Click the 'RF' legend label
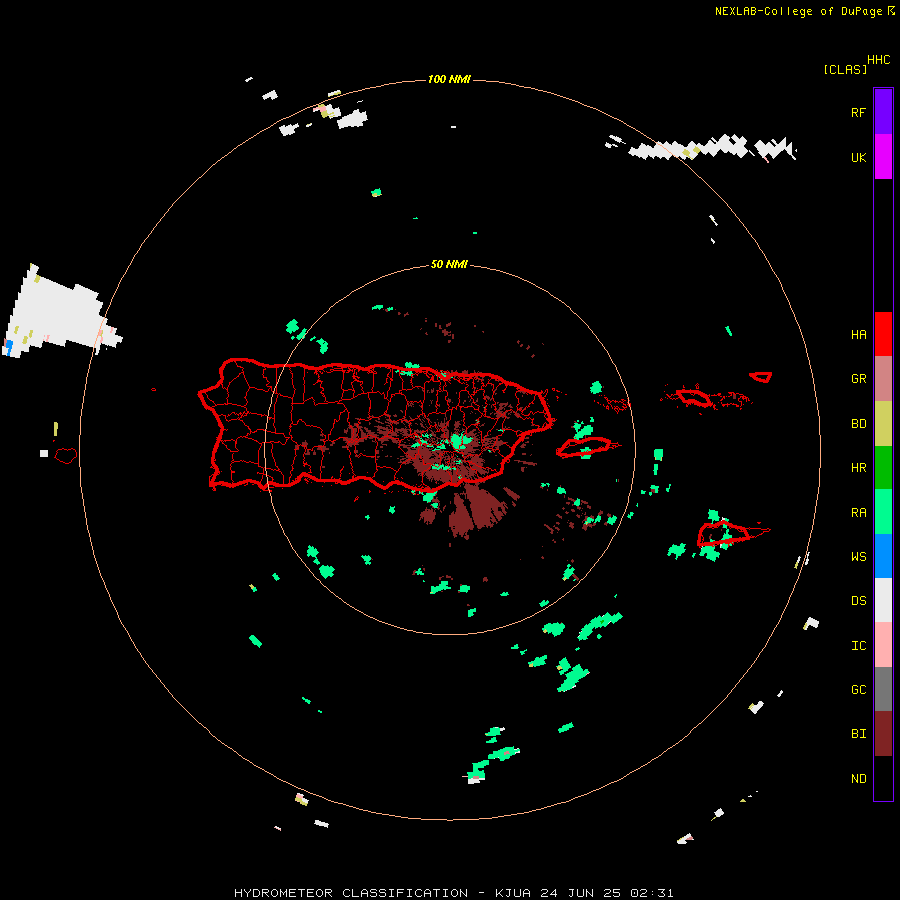900x900 pixels. (x=858, y=112)
